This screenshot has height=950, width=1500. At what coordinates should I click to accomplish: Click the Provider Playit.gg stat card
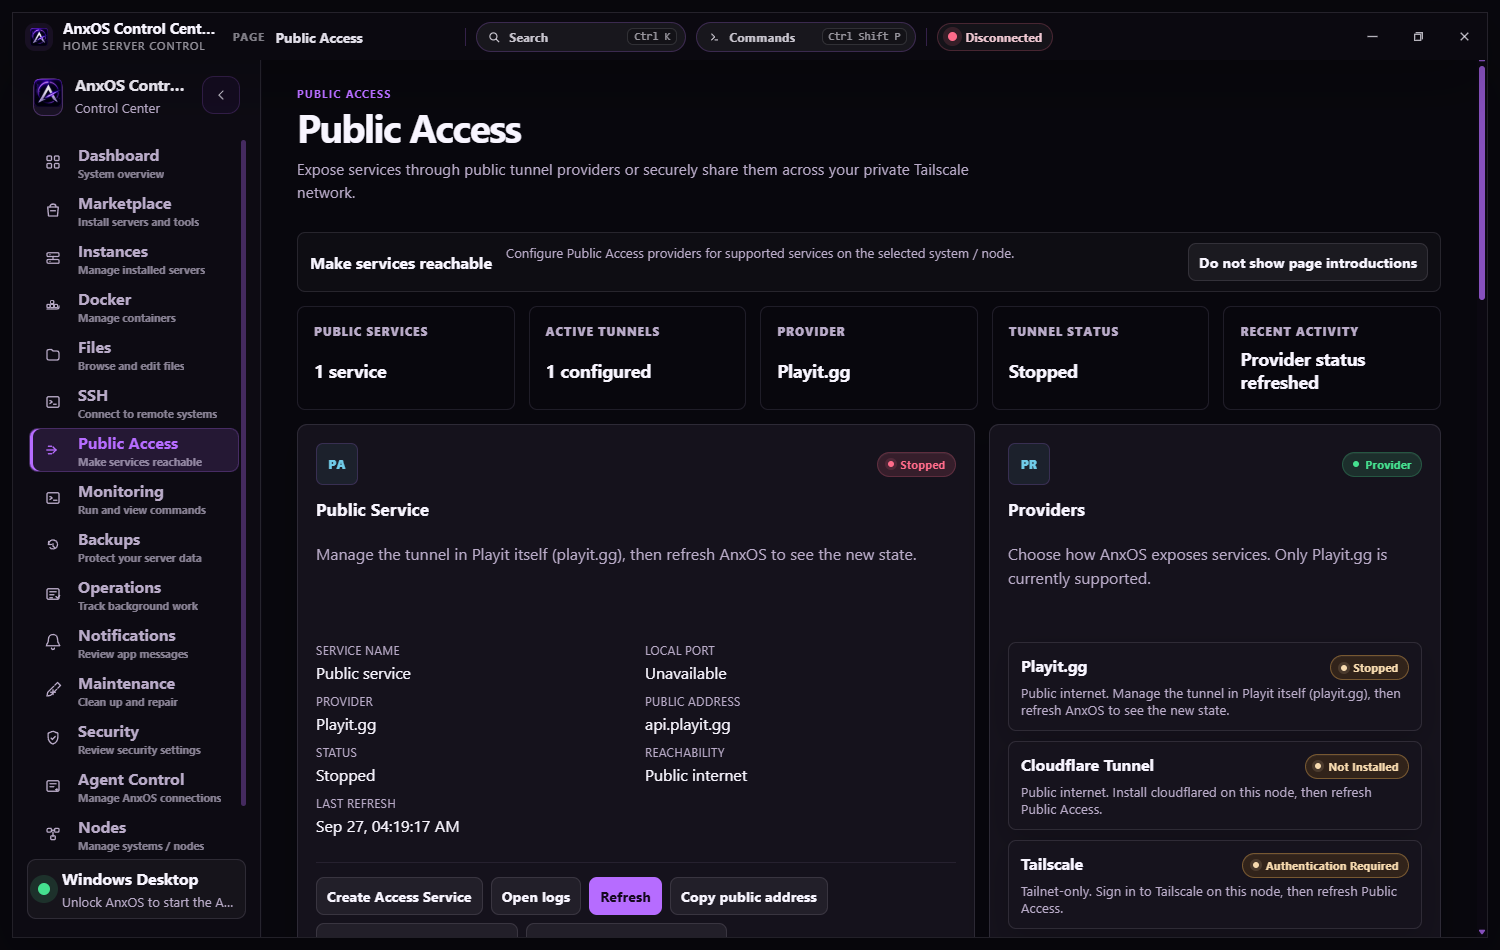tap(869, 358)
